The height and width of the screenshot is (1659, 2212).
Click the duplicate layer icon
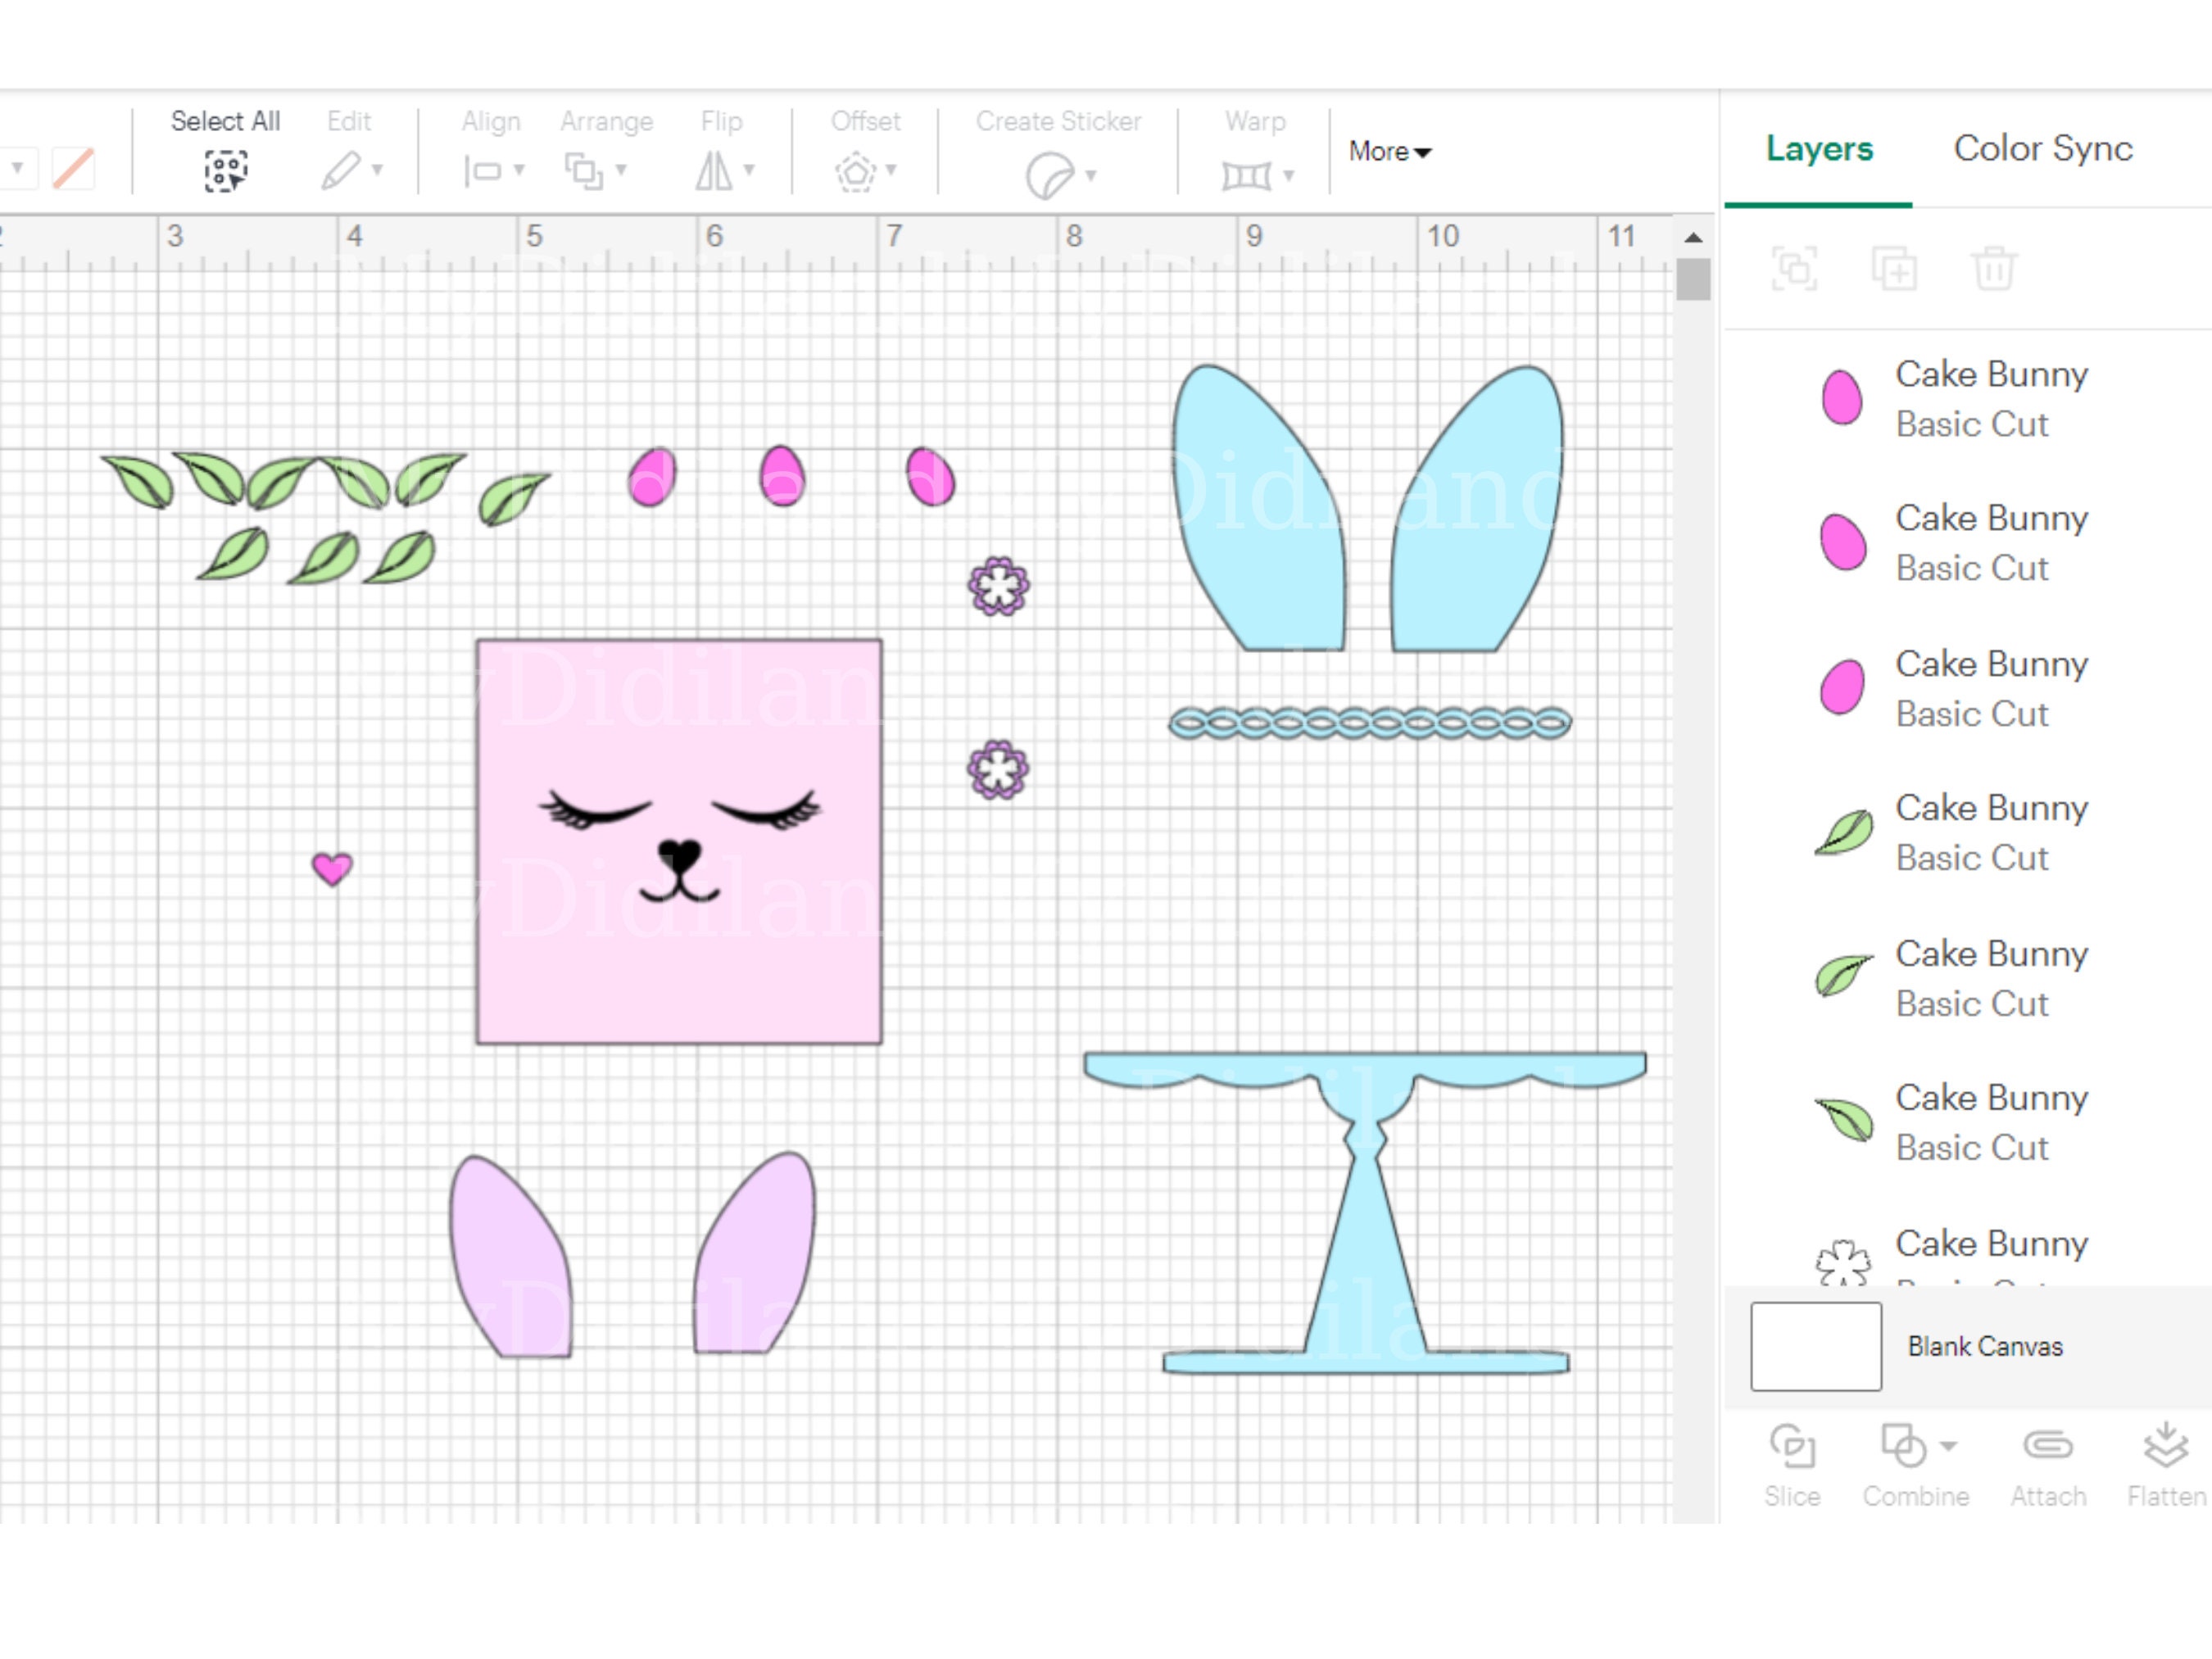1895,268
